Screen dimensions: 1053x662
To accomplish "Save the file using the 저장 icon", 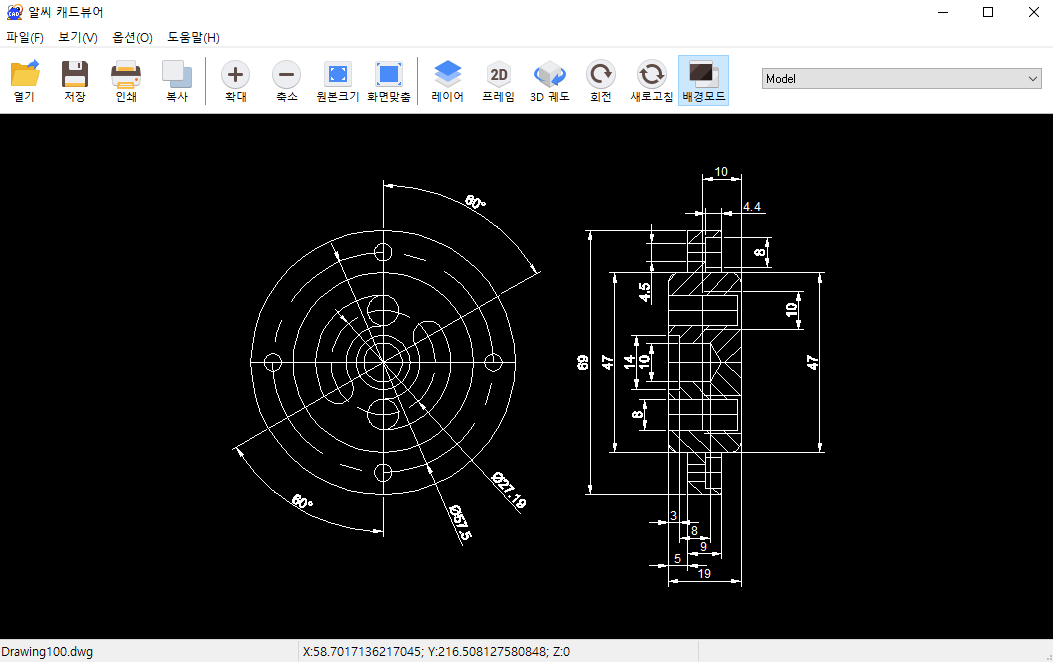I will point(74,80).
